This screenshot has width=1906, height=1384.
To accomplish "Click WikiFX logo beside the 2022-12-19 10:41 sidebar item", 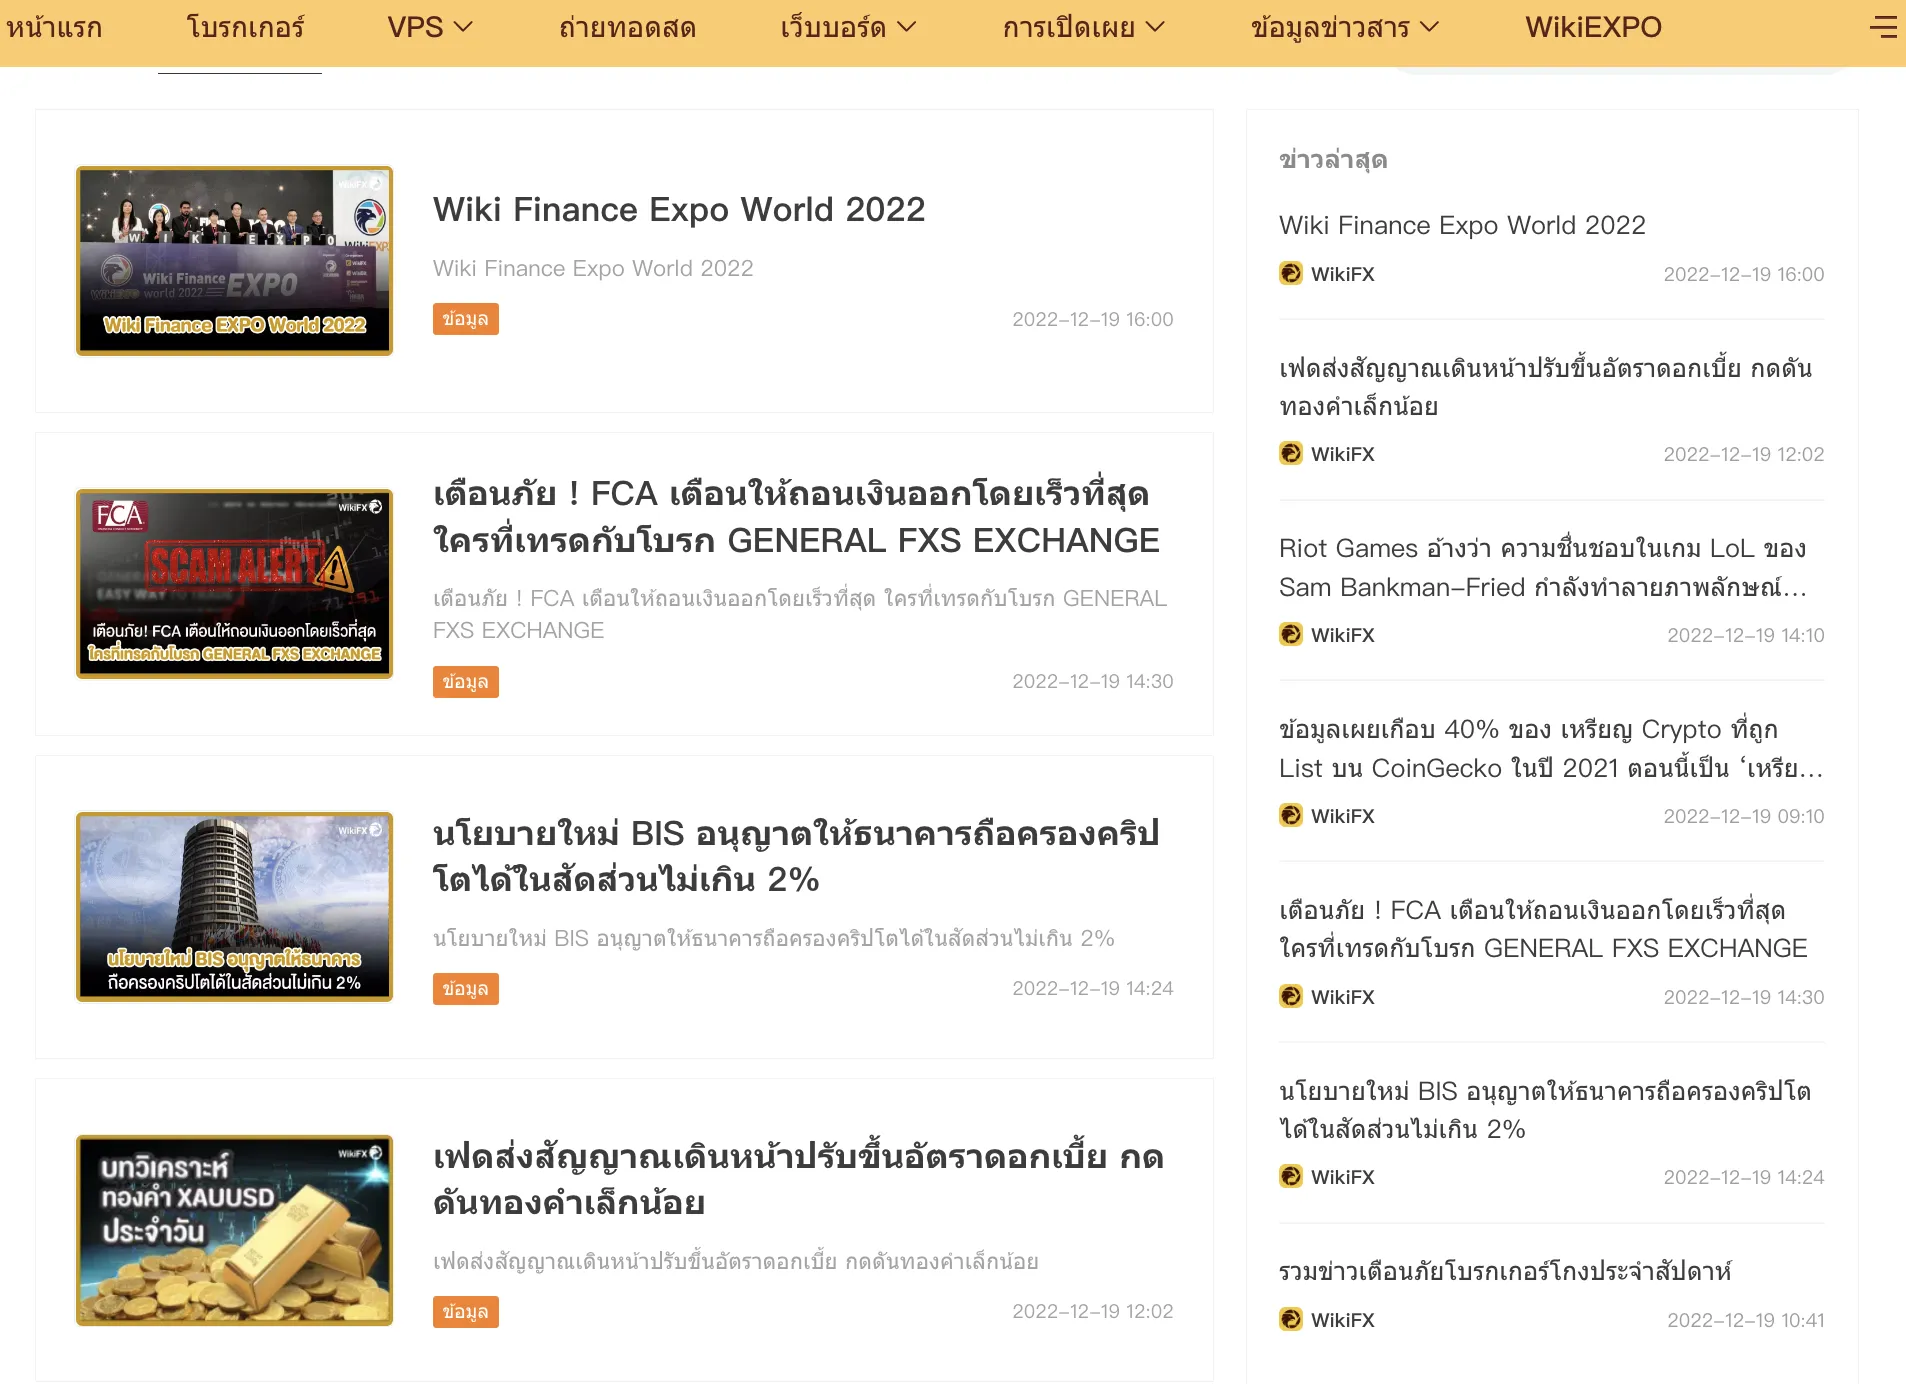I will coord(1291,1319).
